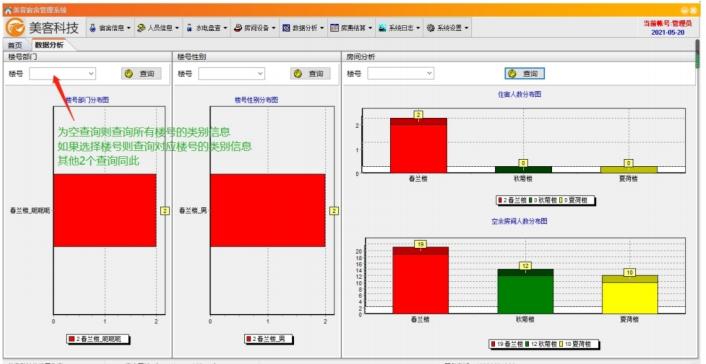
Task: Click the 春兰楼_男 axis label
Action: coord(192,210)
